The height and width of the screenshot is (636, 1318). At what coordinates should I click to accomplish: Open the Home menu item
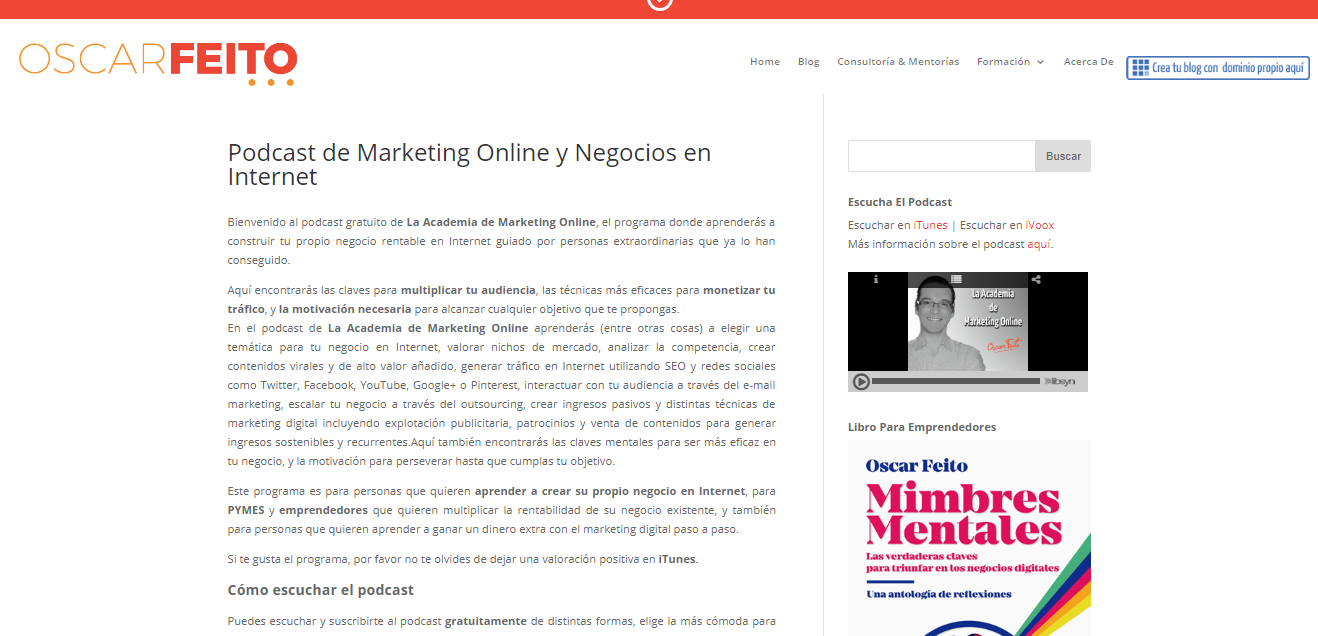[765, 62]
